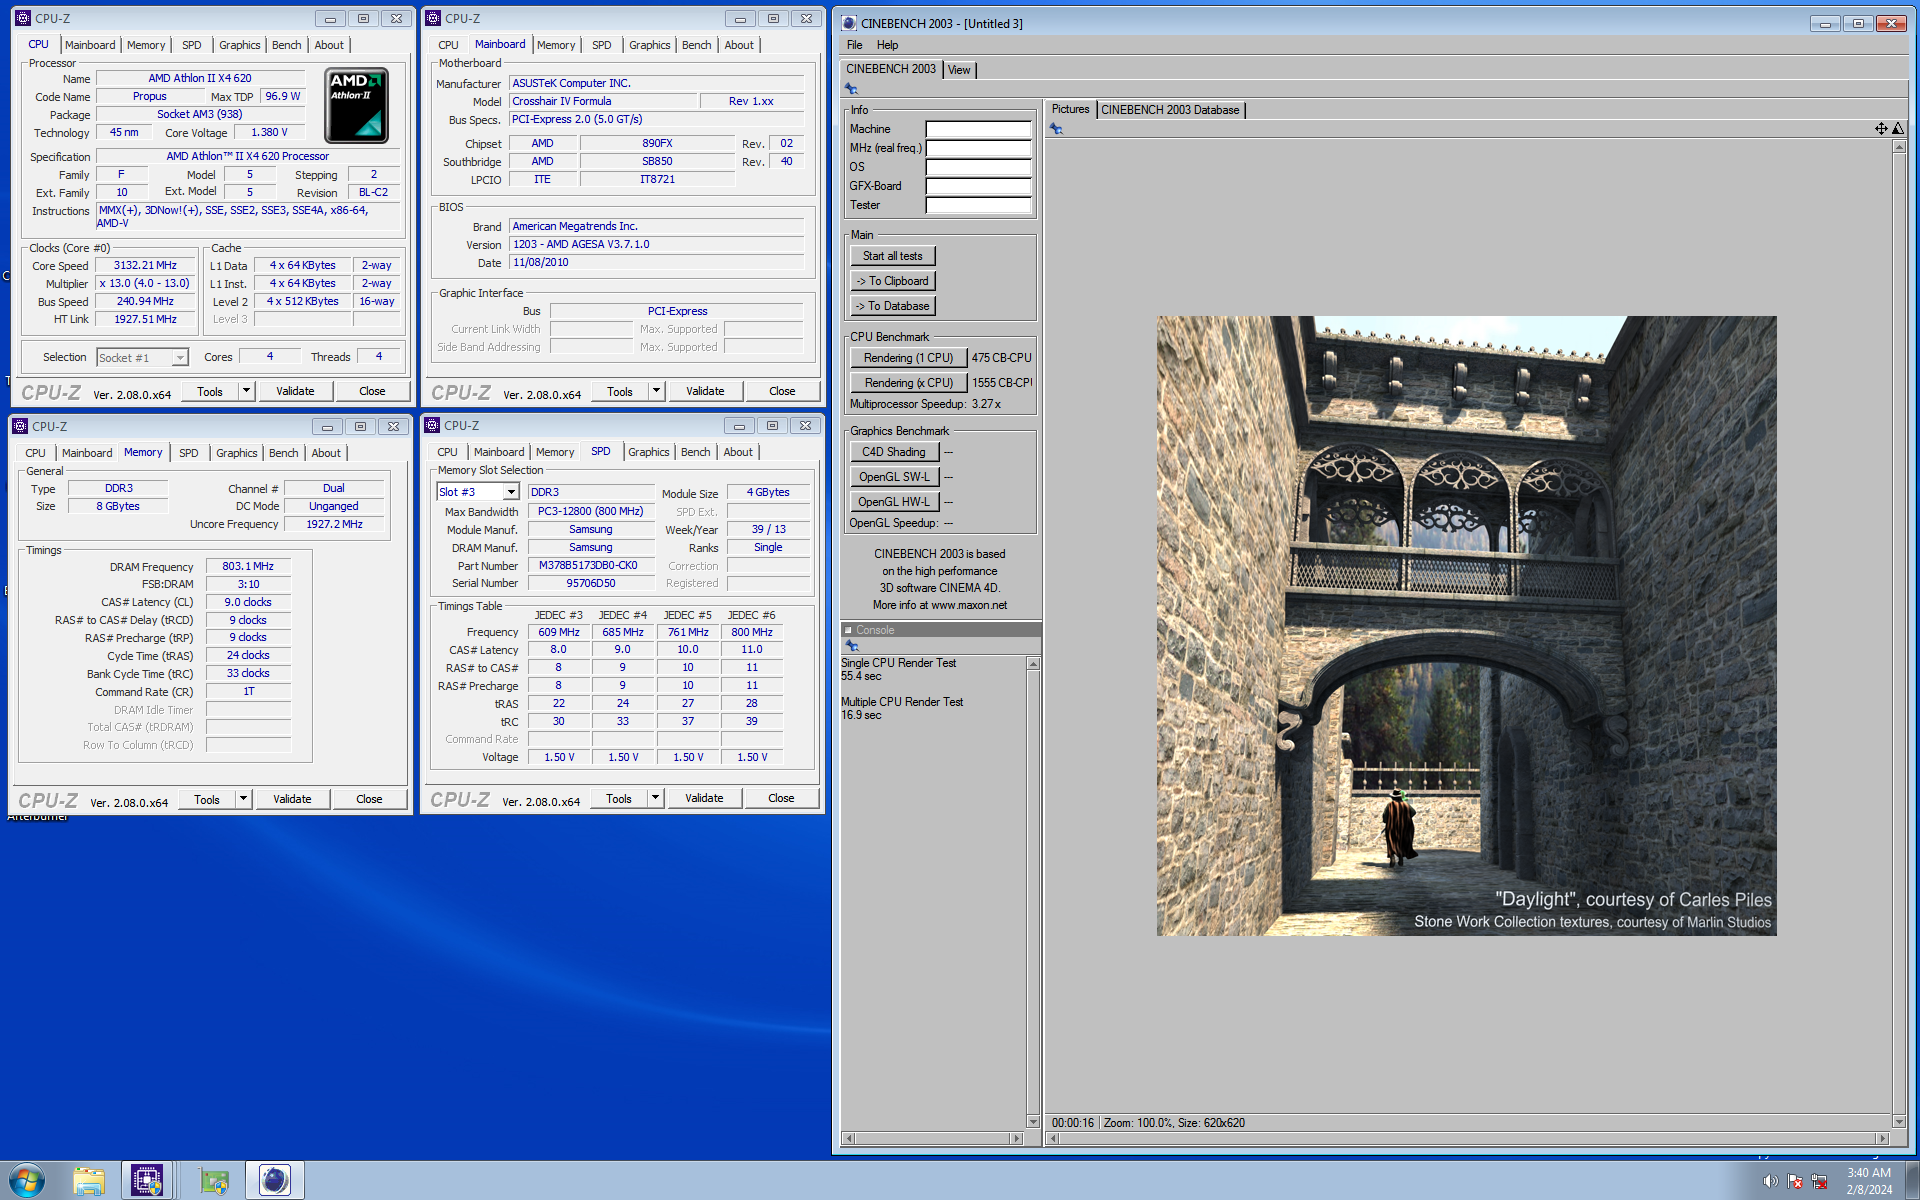Click into the Machine input field

978,129
